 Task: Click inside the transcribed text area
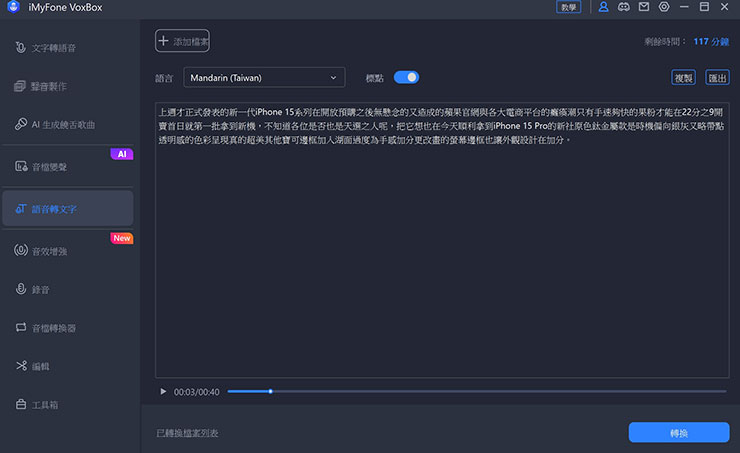(442, 240)
